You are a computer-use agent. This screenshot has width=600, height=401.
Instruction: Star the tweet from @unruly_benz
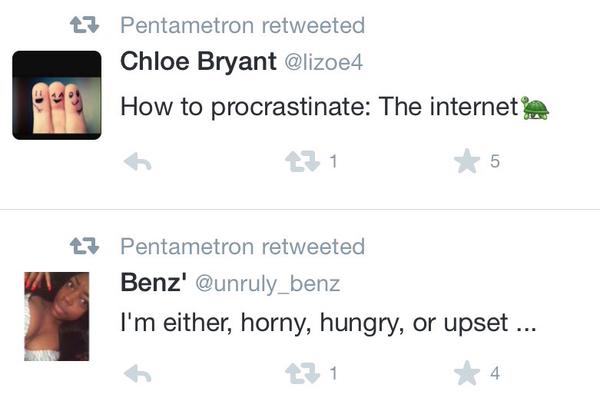(x=467, y=374)
